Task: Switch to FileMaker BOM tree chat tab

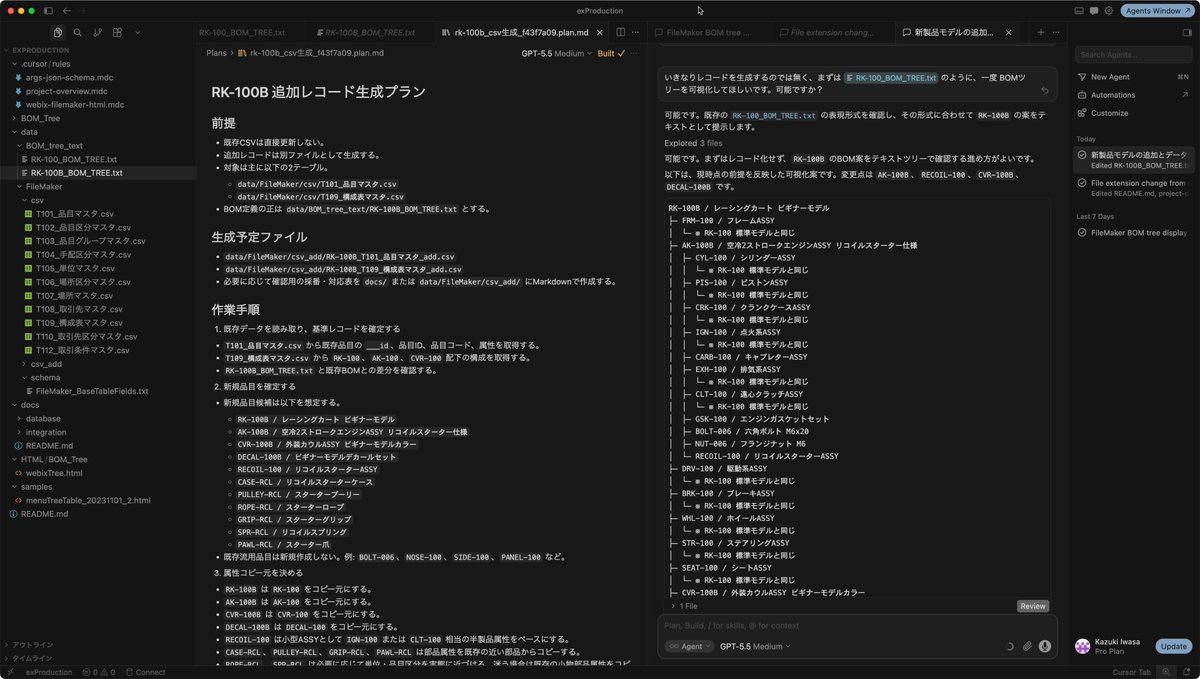Action: [x=708, y=33]
